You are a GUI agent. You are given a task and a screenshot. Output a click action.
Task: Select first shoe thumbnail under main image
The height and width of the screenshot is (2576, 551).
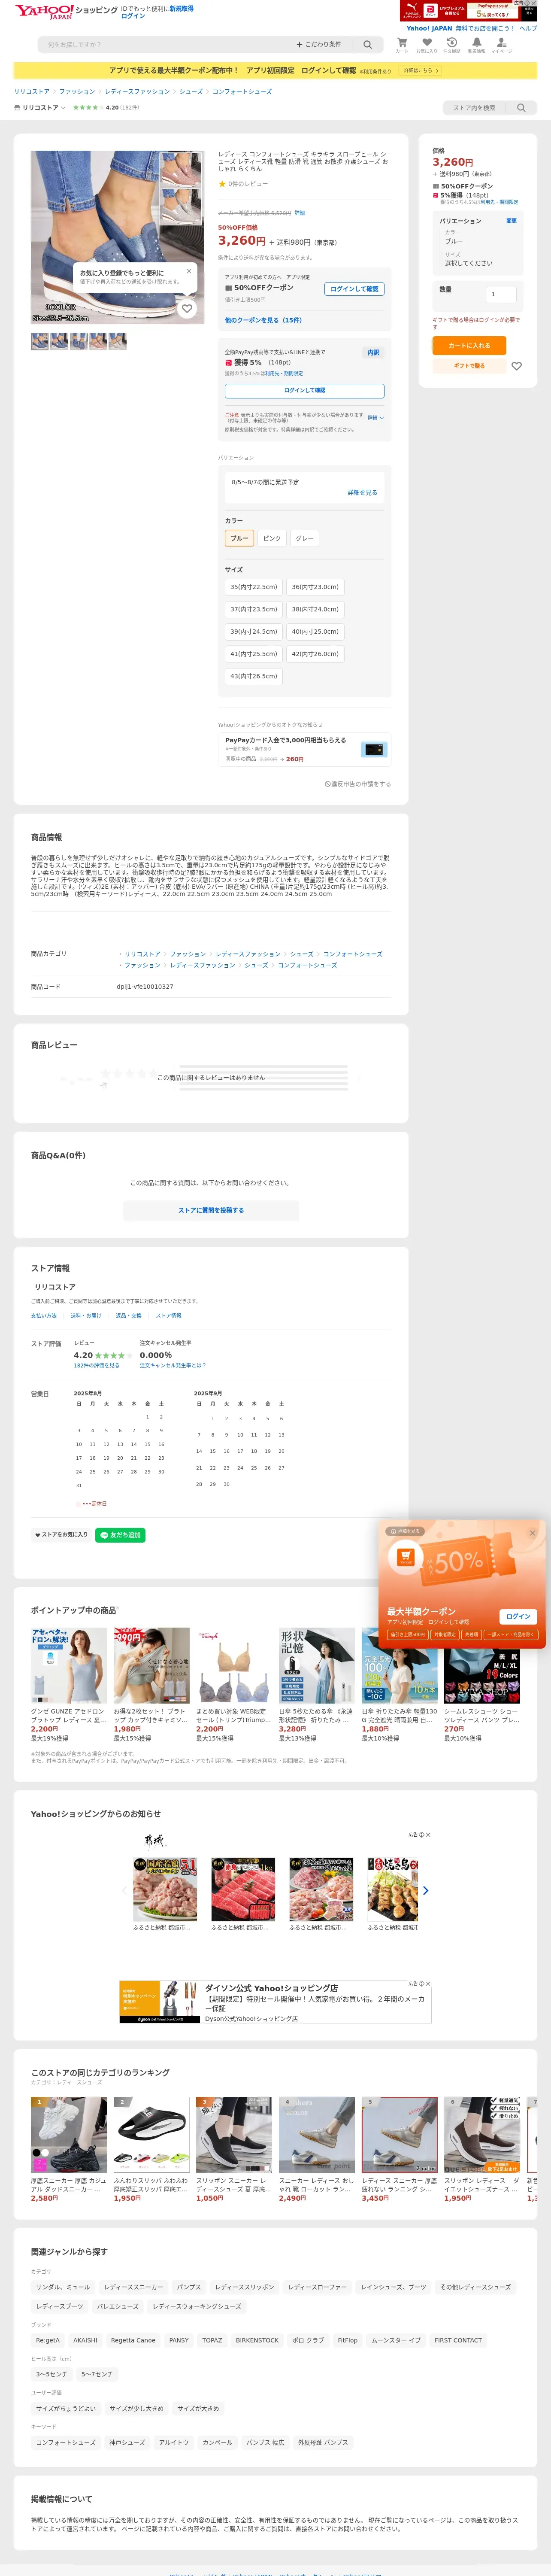(x=40, y=341)
